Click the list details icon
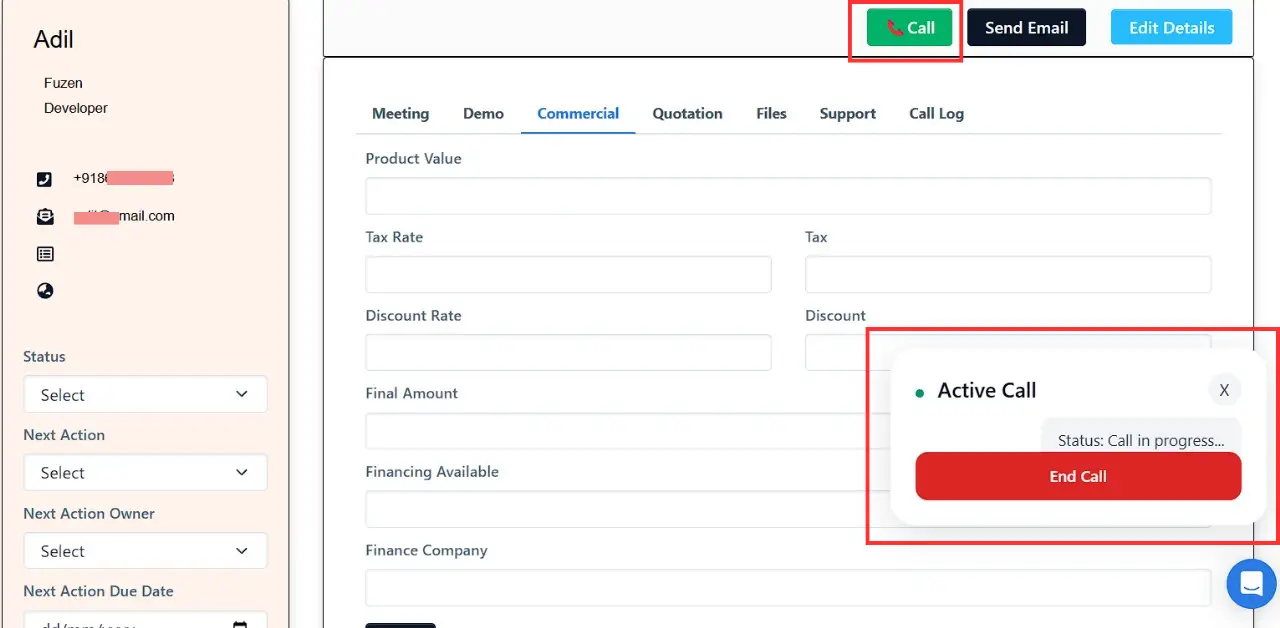This screenshot has height=628, width=1280. (45, 254)
